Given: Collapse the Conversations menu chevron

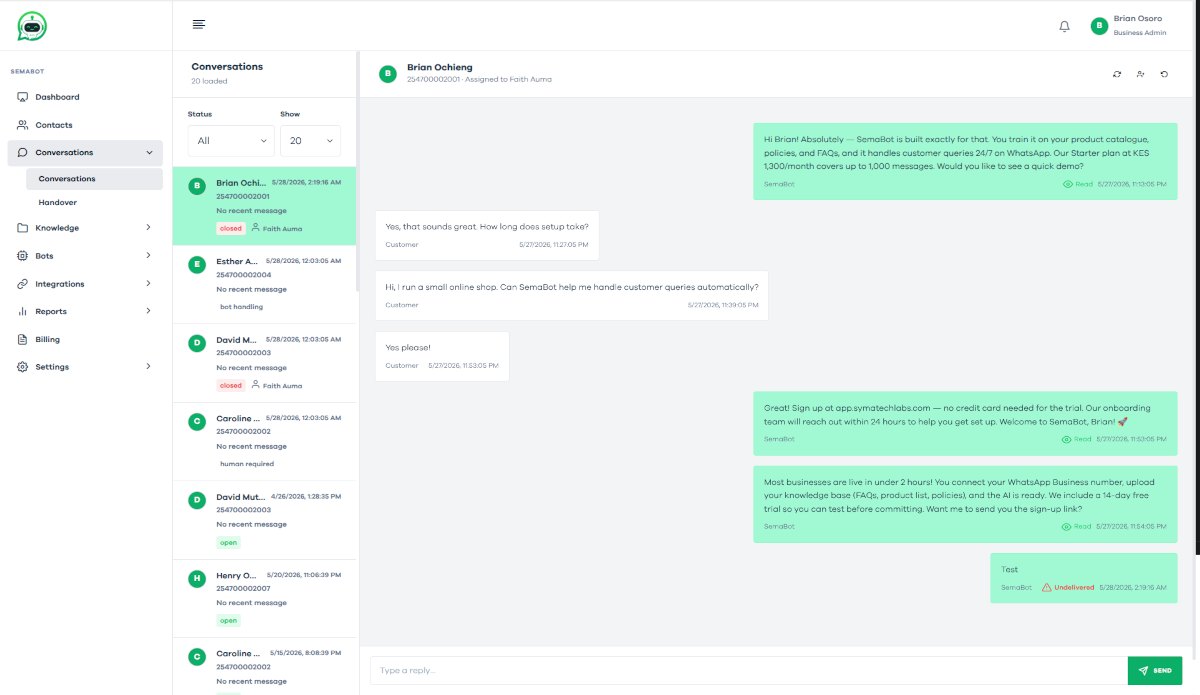Looking at the screenshot, I should (149, 153).
